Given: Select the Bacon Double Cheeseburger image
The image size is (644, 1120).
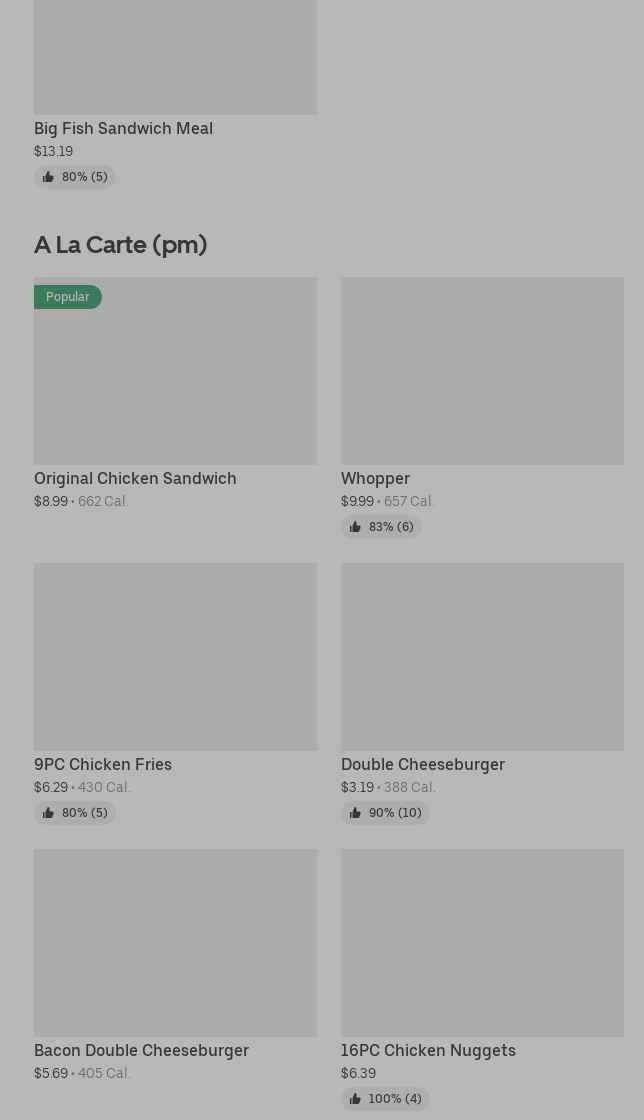Looking at the screenshot, I should point(175,943).
